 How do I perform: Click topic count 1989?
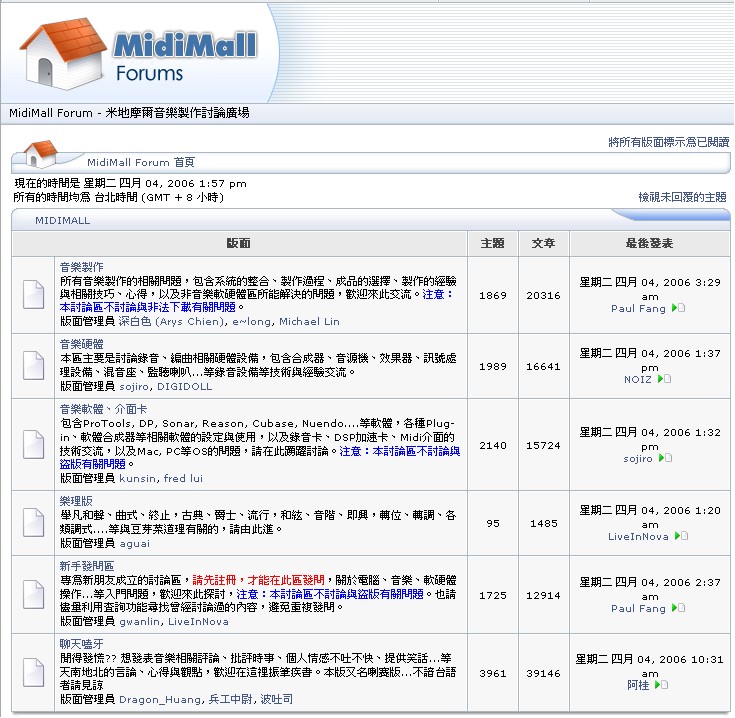pos(493,366)
